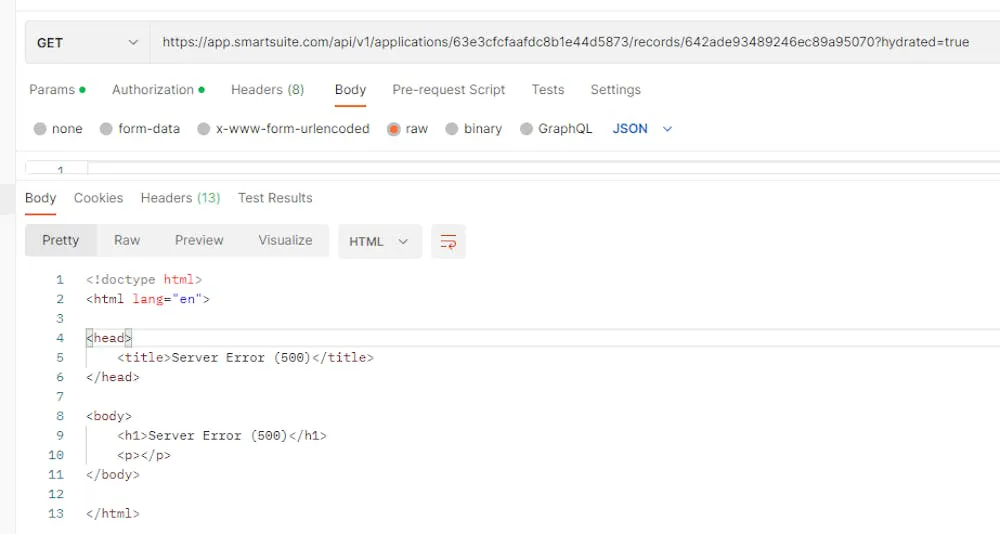The width and height of the screenshot is (1000, 534).
Task: Click the h1 Server Error (500) line
Action: coord(222,436)
